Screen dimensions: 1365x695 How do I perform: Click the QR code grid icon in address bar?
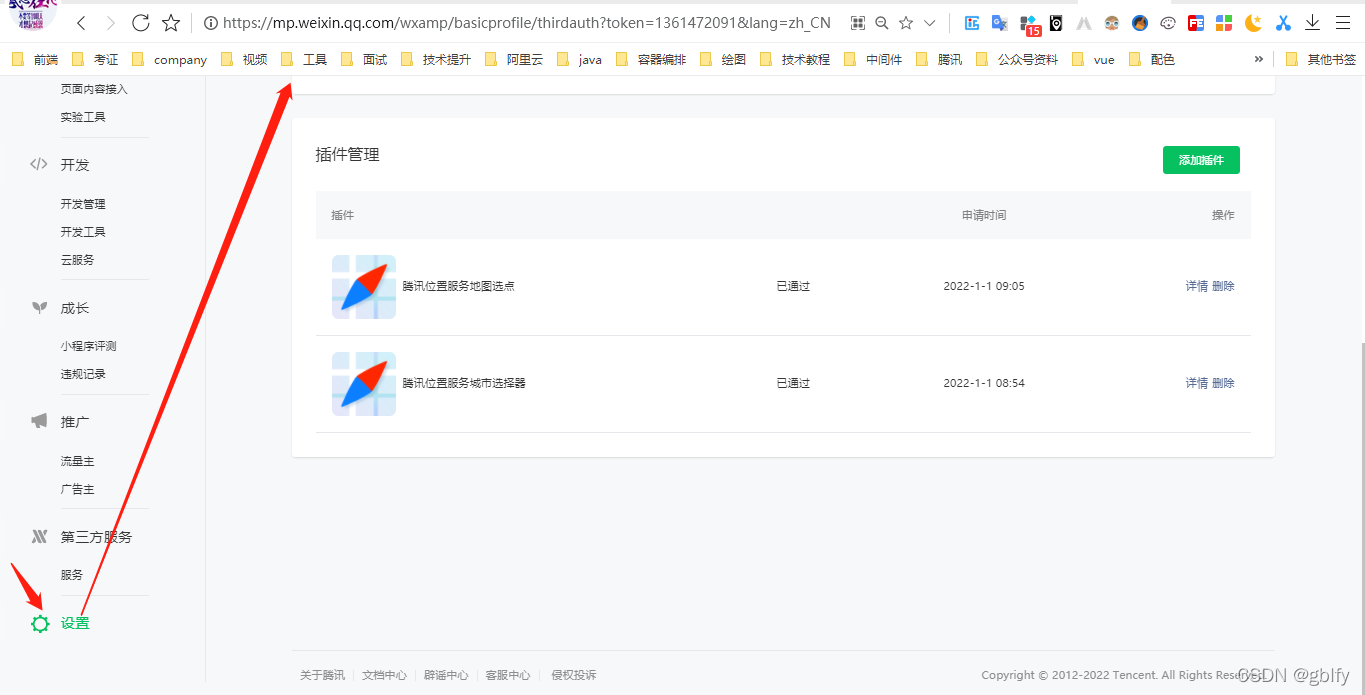click(x=857, y=22)
